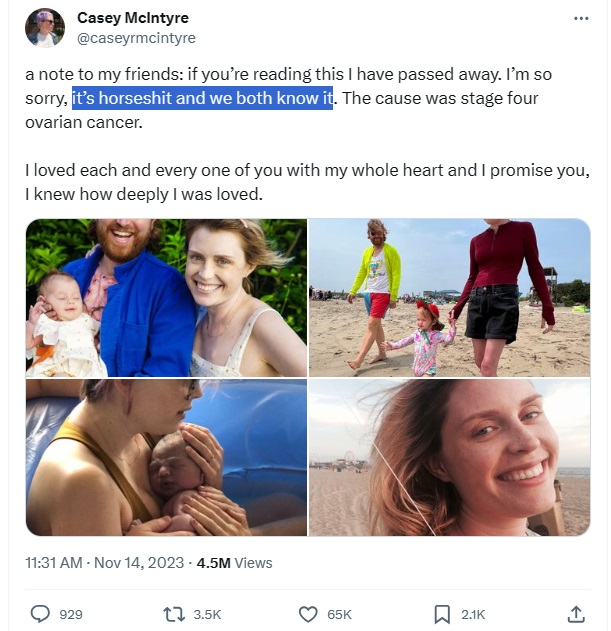The image size is (611, 631).
Task: Click the 929 replies count
Action: (71, 614)
